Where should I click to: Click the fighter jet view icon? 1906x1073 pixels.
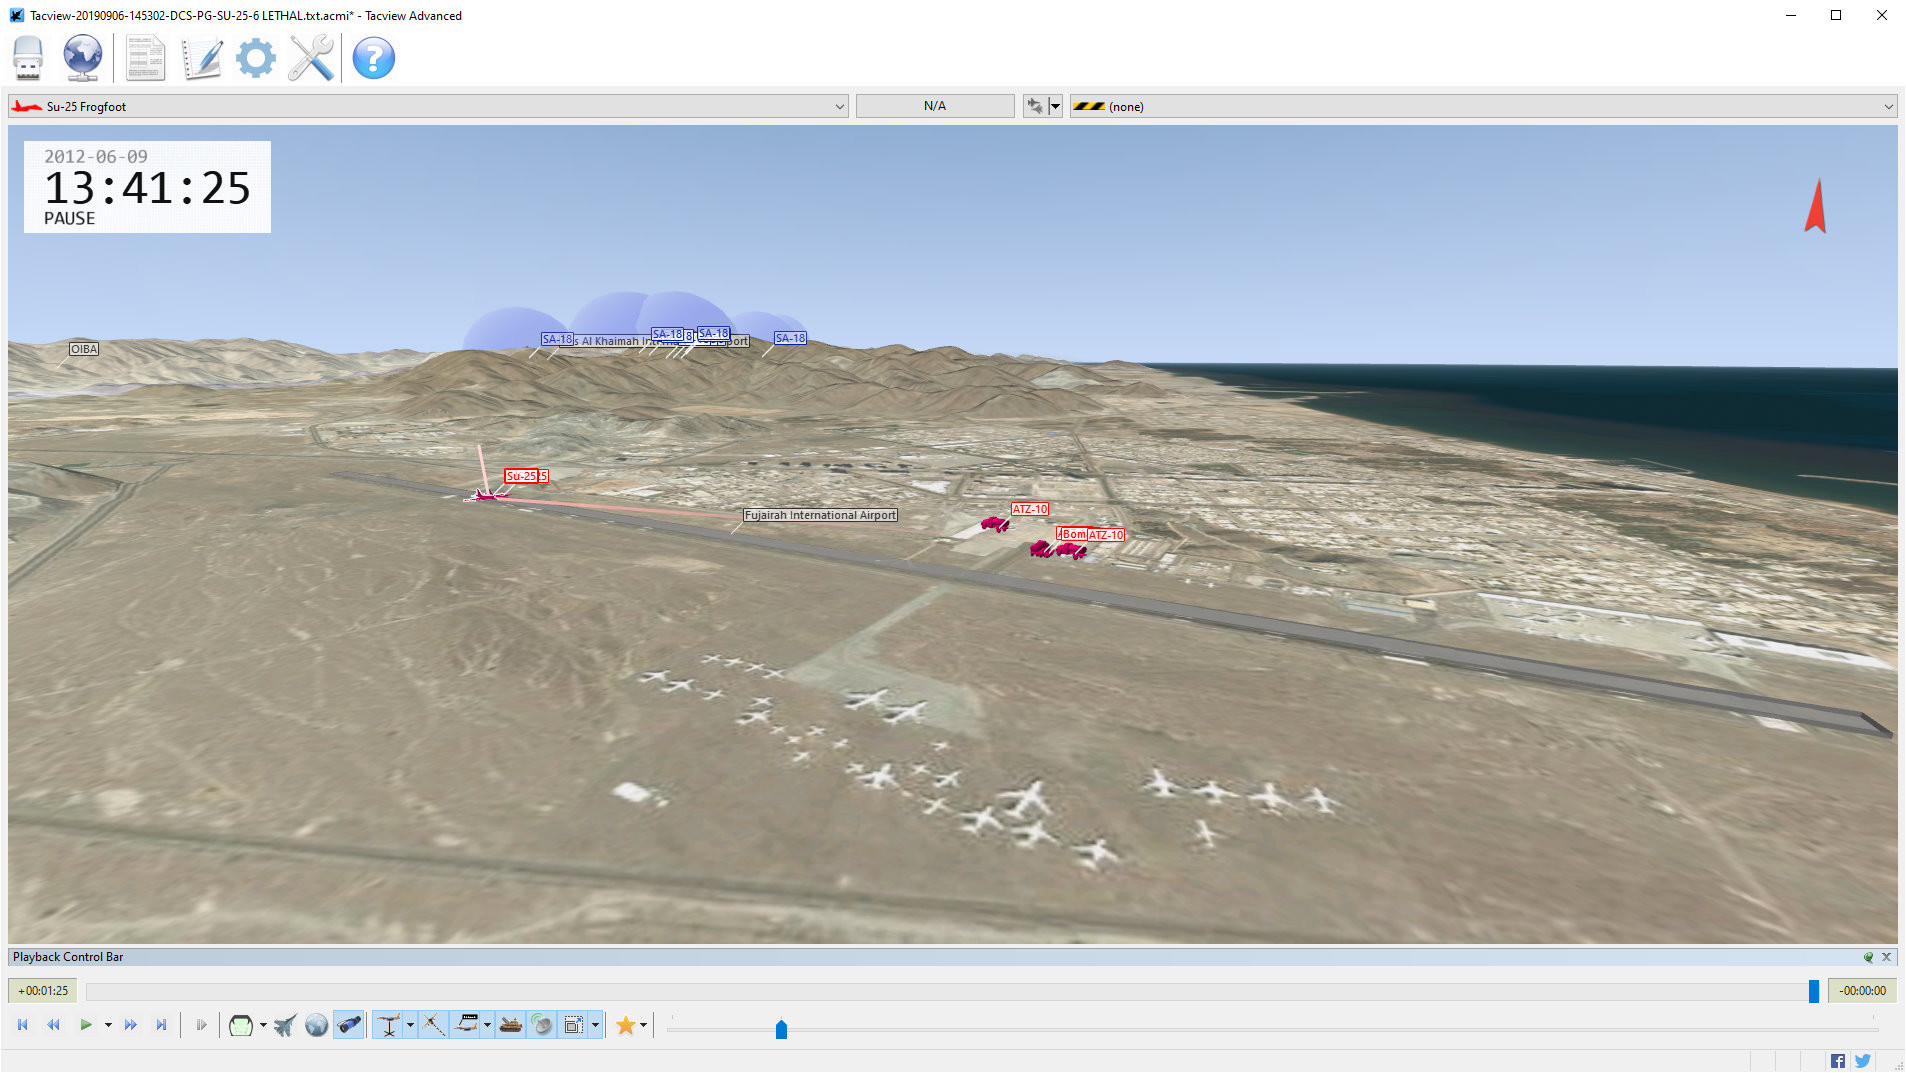coord(285,1025)
